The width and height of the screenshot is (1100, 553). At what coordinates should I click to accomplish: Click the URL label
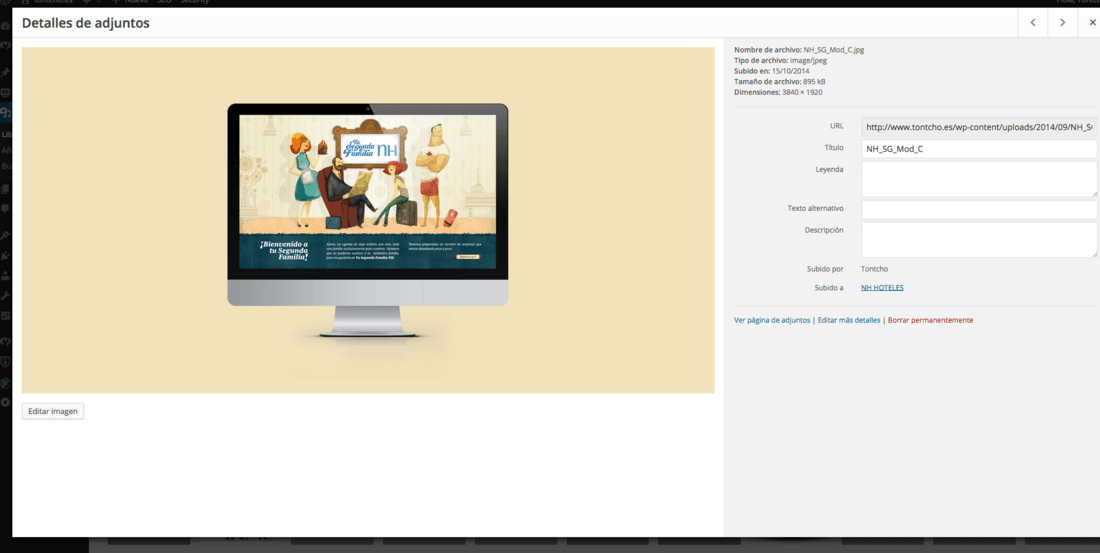click(x=836, y=126)
